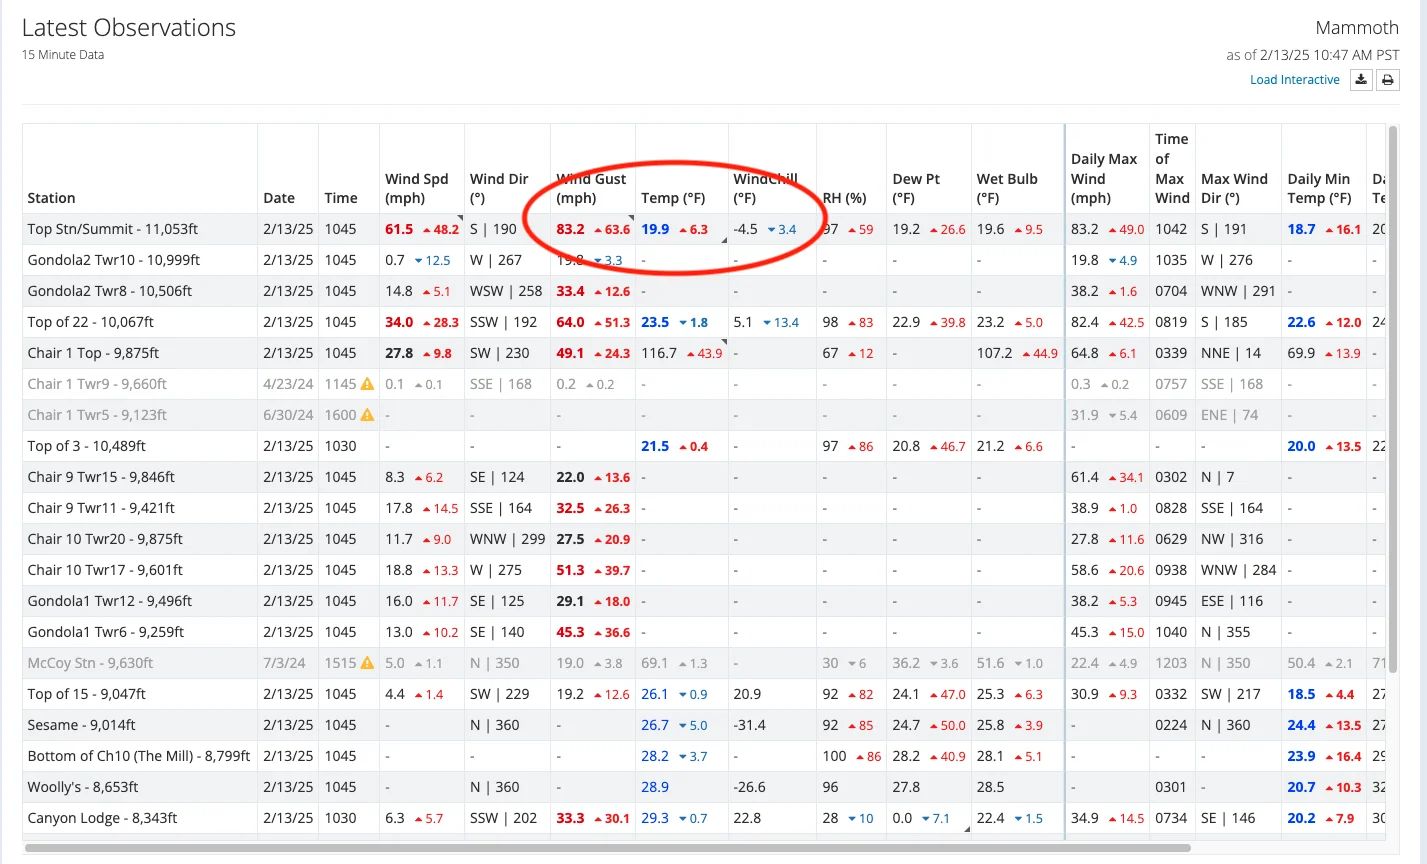This screenshot has height=864, width=1427.
Task: Click summit daily min temp 18.7
Action: (x=1301, y=229)
